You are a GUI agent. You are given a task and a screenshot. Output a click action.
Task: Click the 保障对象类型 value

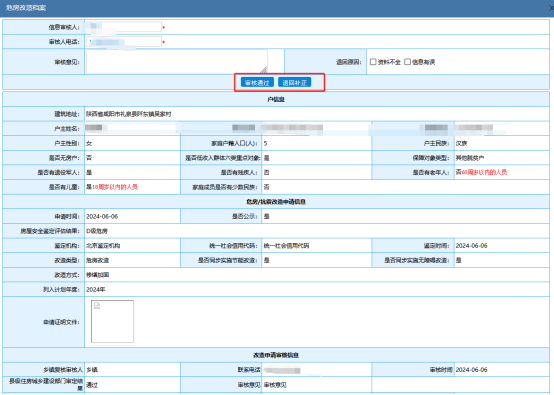click(470, 158)
